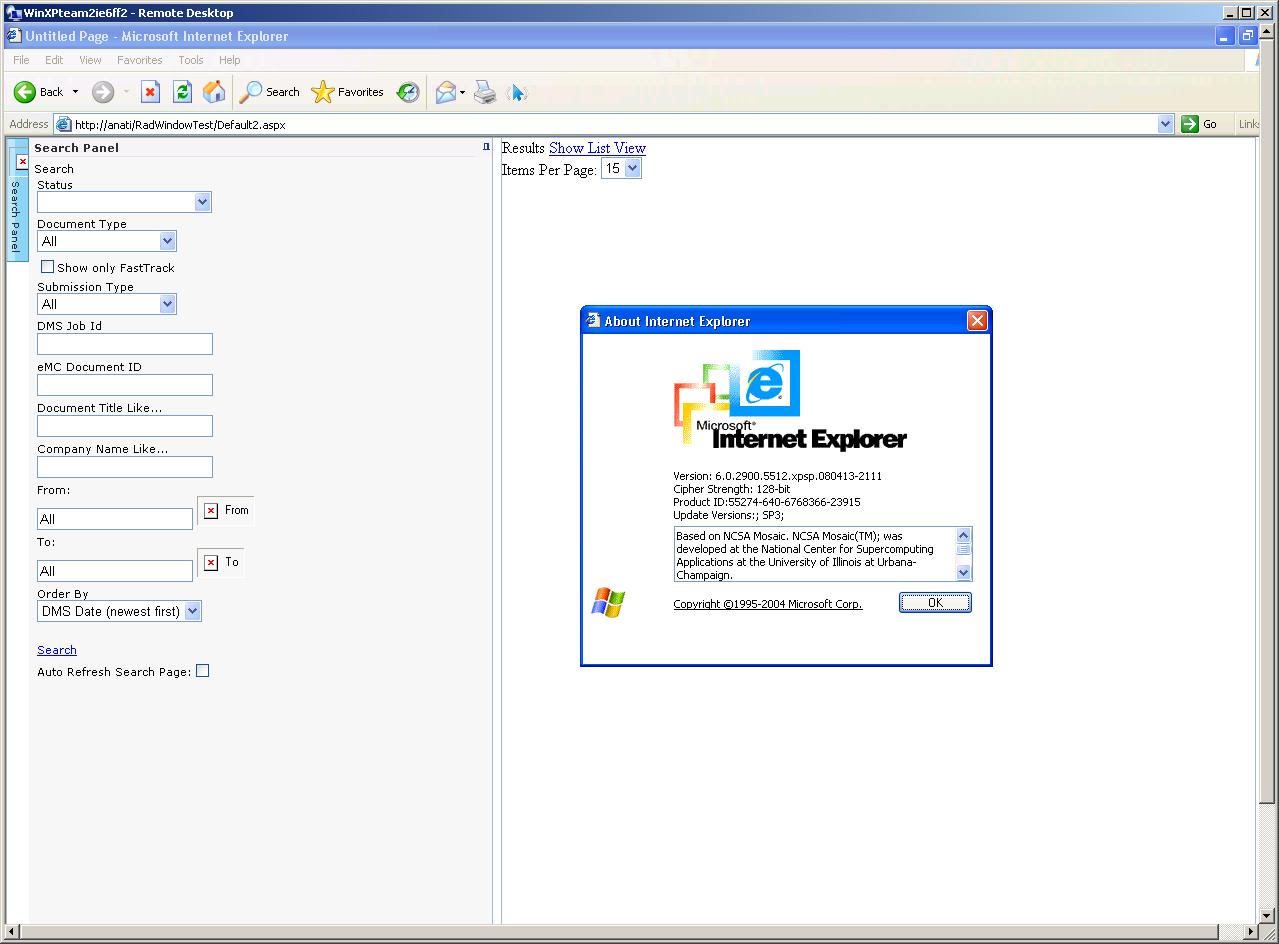Click Windows flag logo in About dialog
1279x944 pixels.
tap(608, 602)
